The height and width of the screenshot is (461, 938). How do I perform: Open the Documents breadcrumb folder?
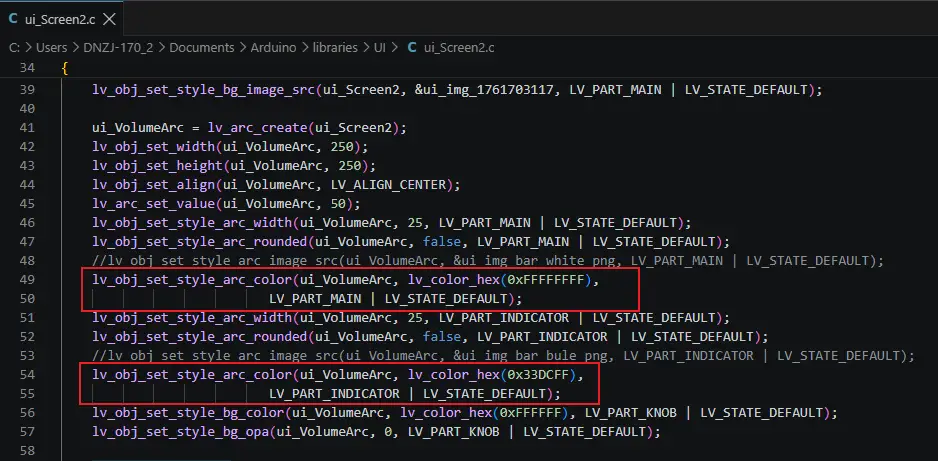[x=202, y=47]
